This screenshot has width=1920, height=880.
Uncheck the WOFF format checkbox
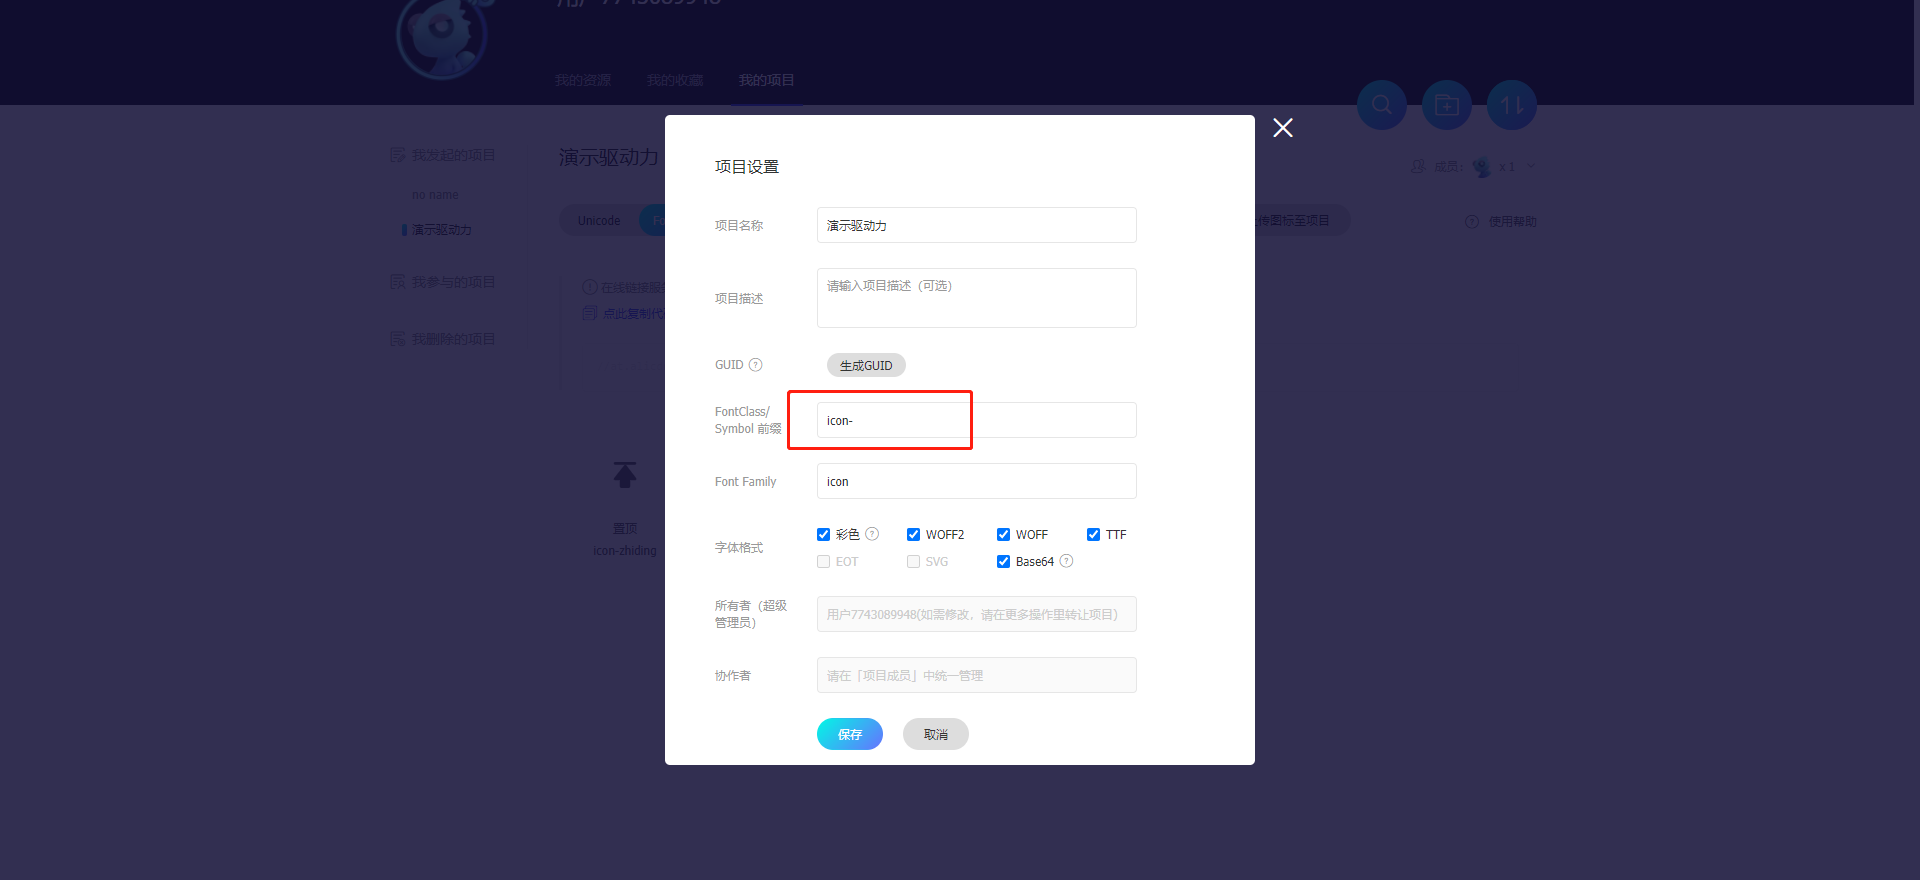click(1004, 535)
